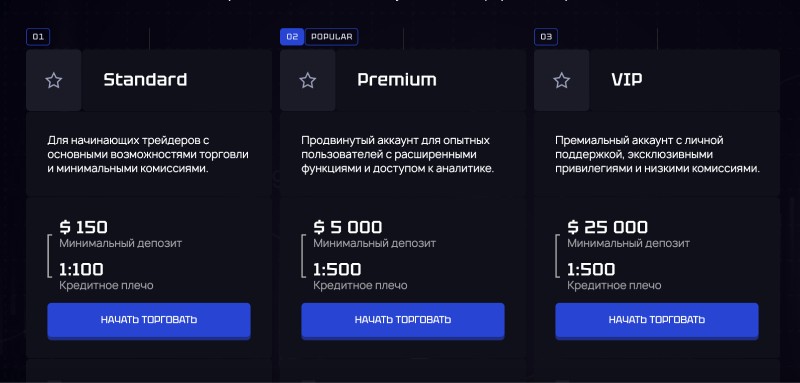This screenshot has width=800, height=383.
Task: Click the $ 5 000 minimum deposit amount
Action: click(348, 227)
